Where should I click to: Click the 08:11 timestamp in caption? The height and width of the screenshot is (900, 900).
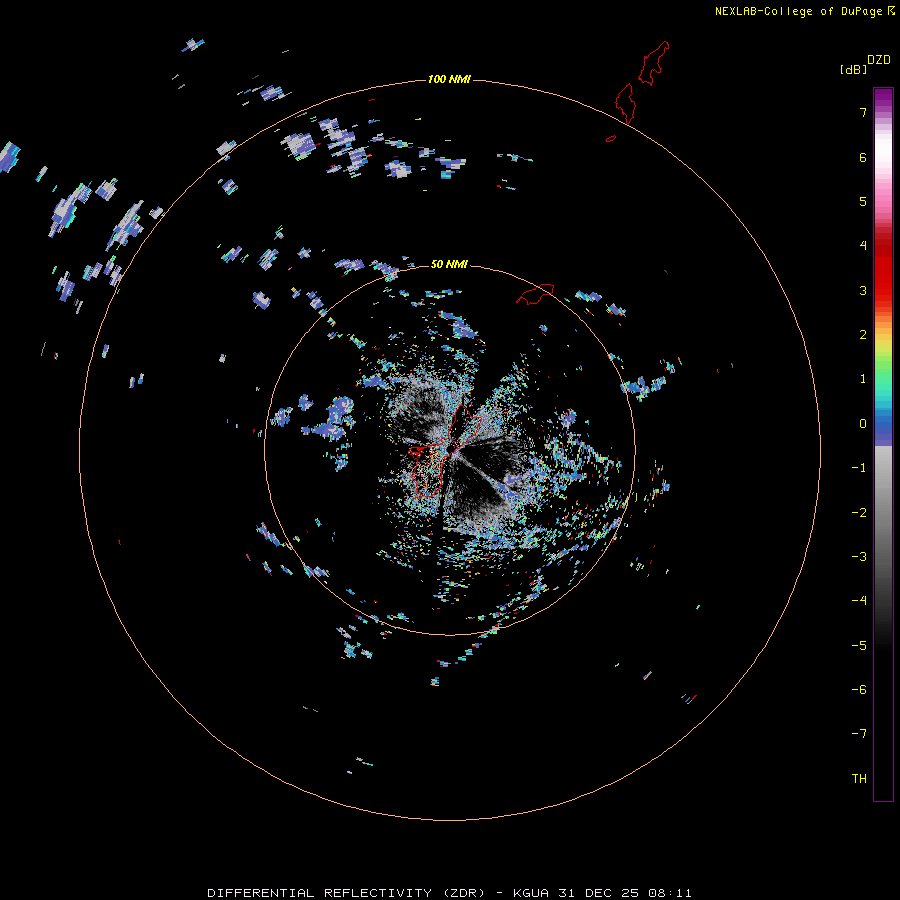(x=670, y=893)
